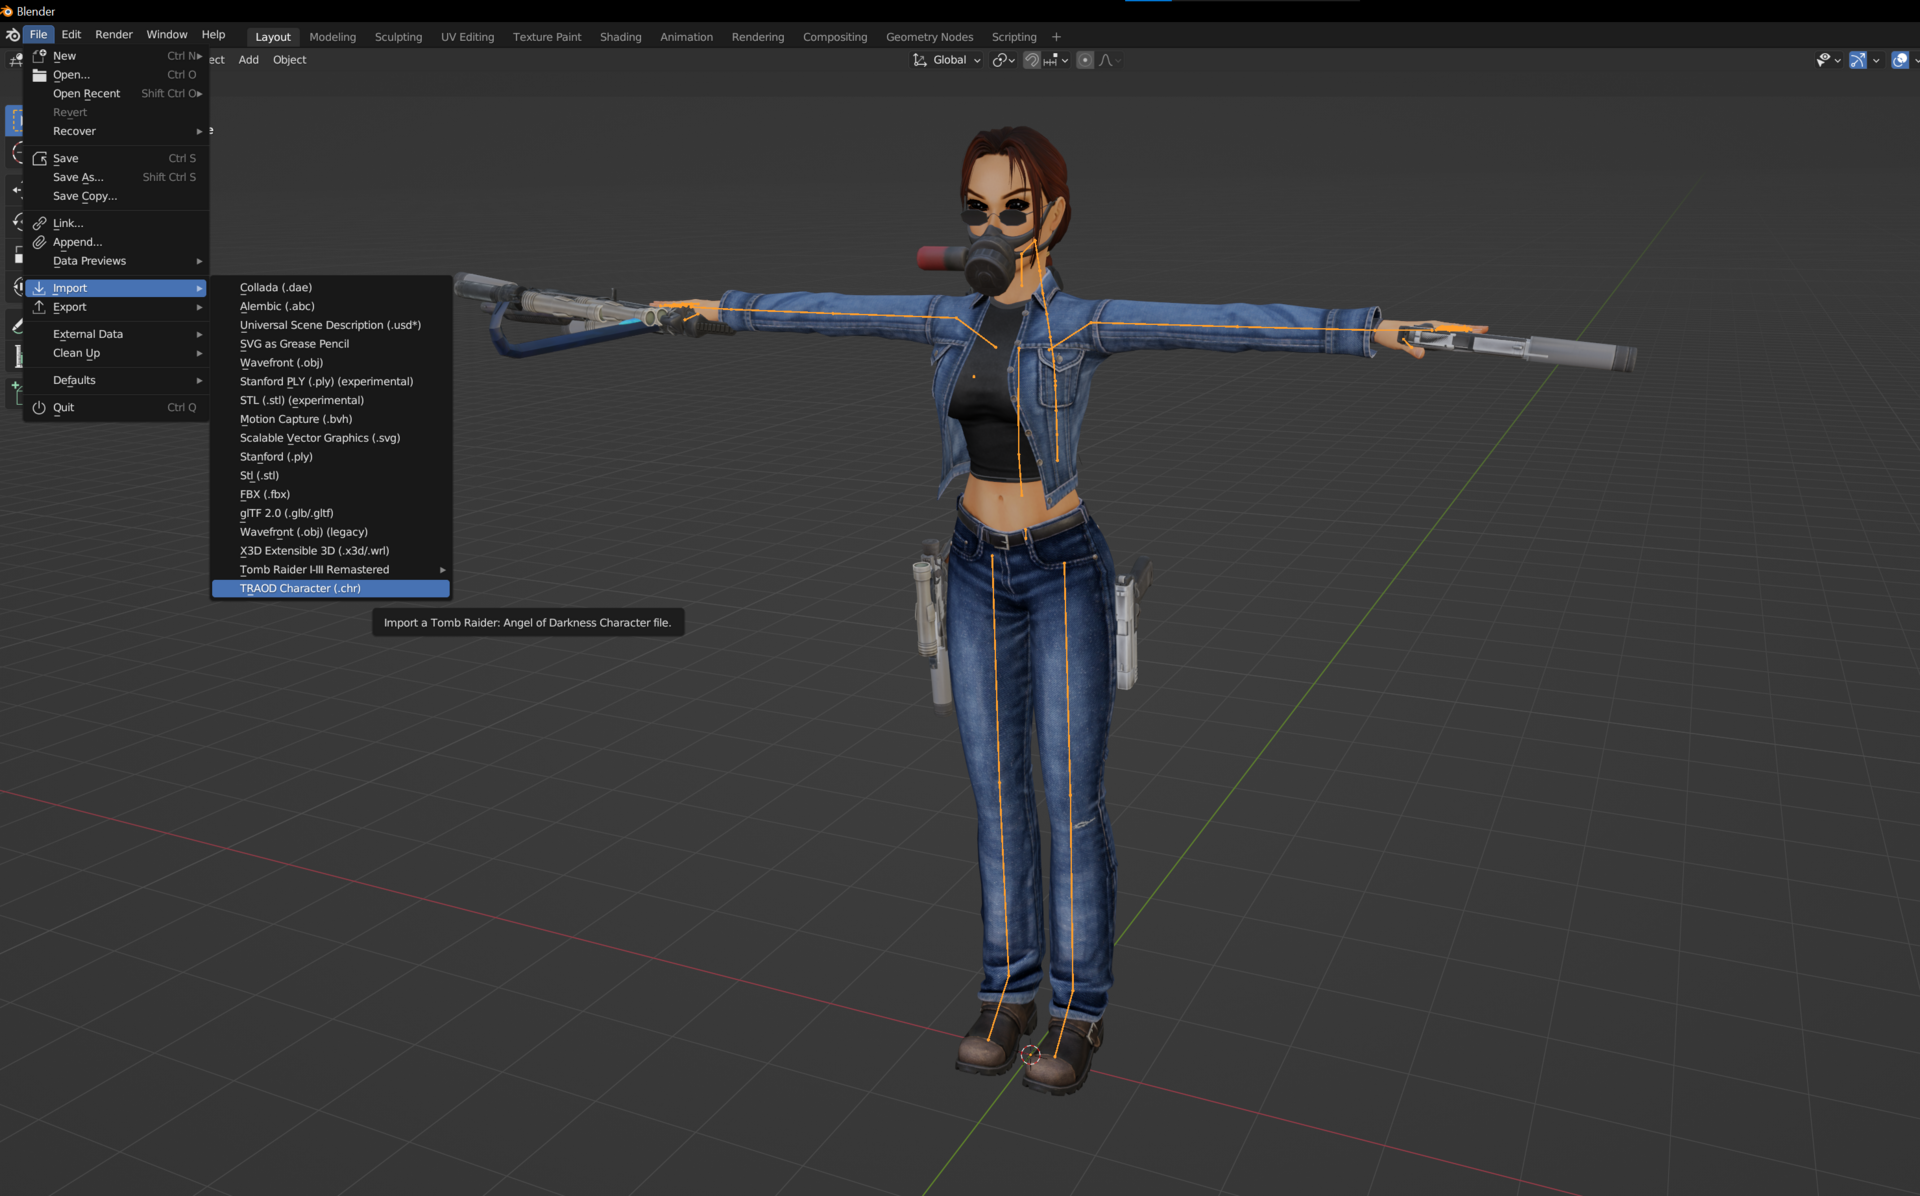Select Link... in the File menu

(116, 223)
